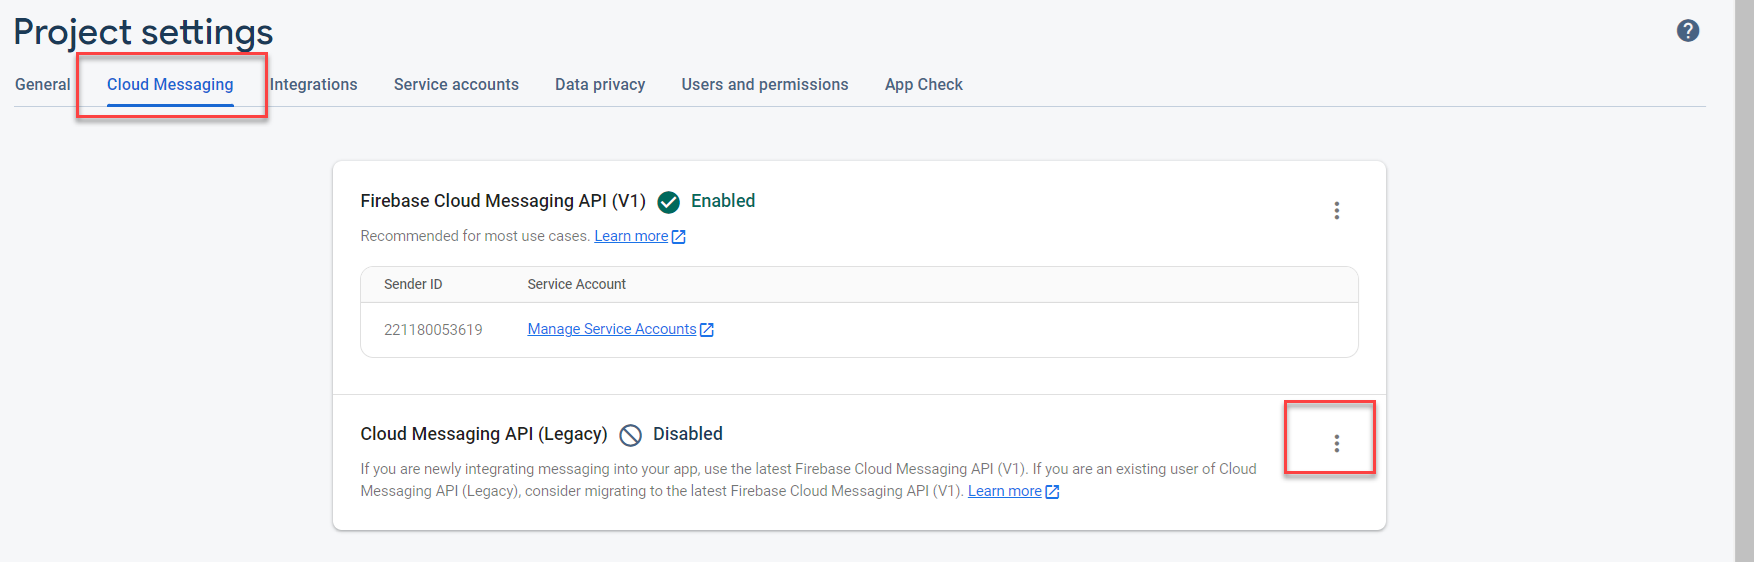Open the Data privacy tab
Screen dimensions: 1754x562
click(600, 85)
